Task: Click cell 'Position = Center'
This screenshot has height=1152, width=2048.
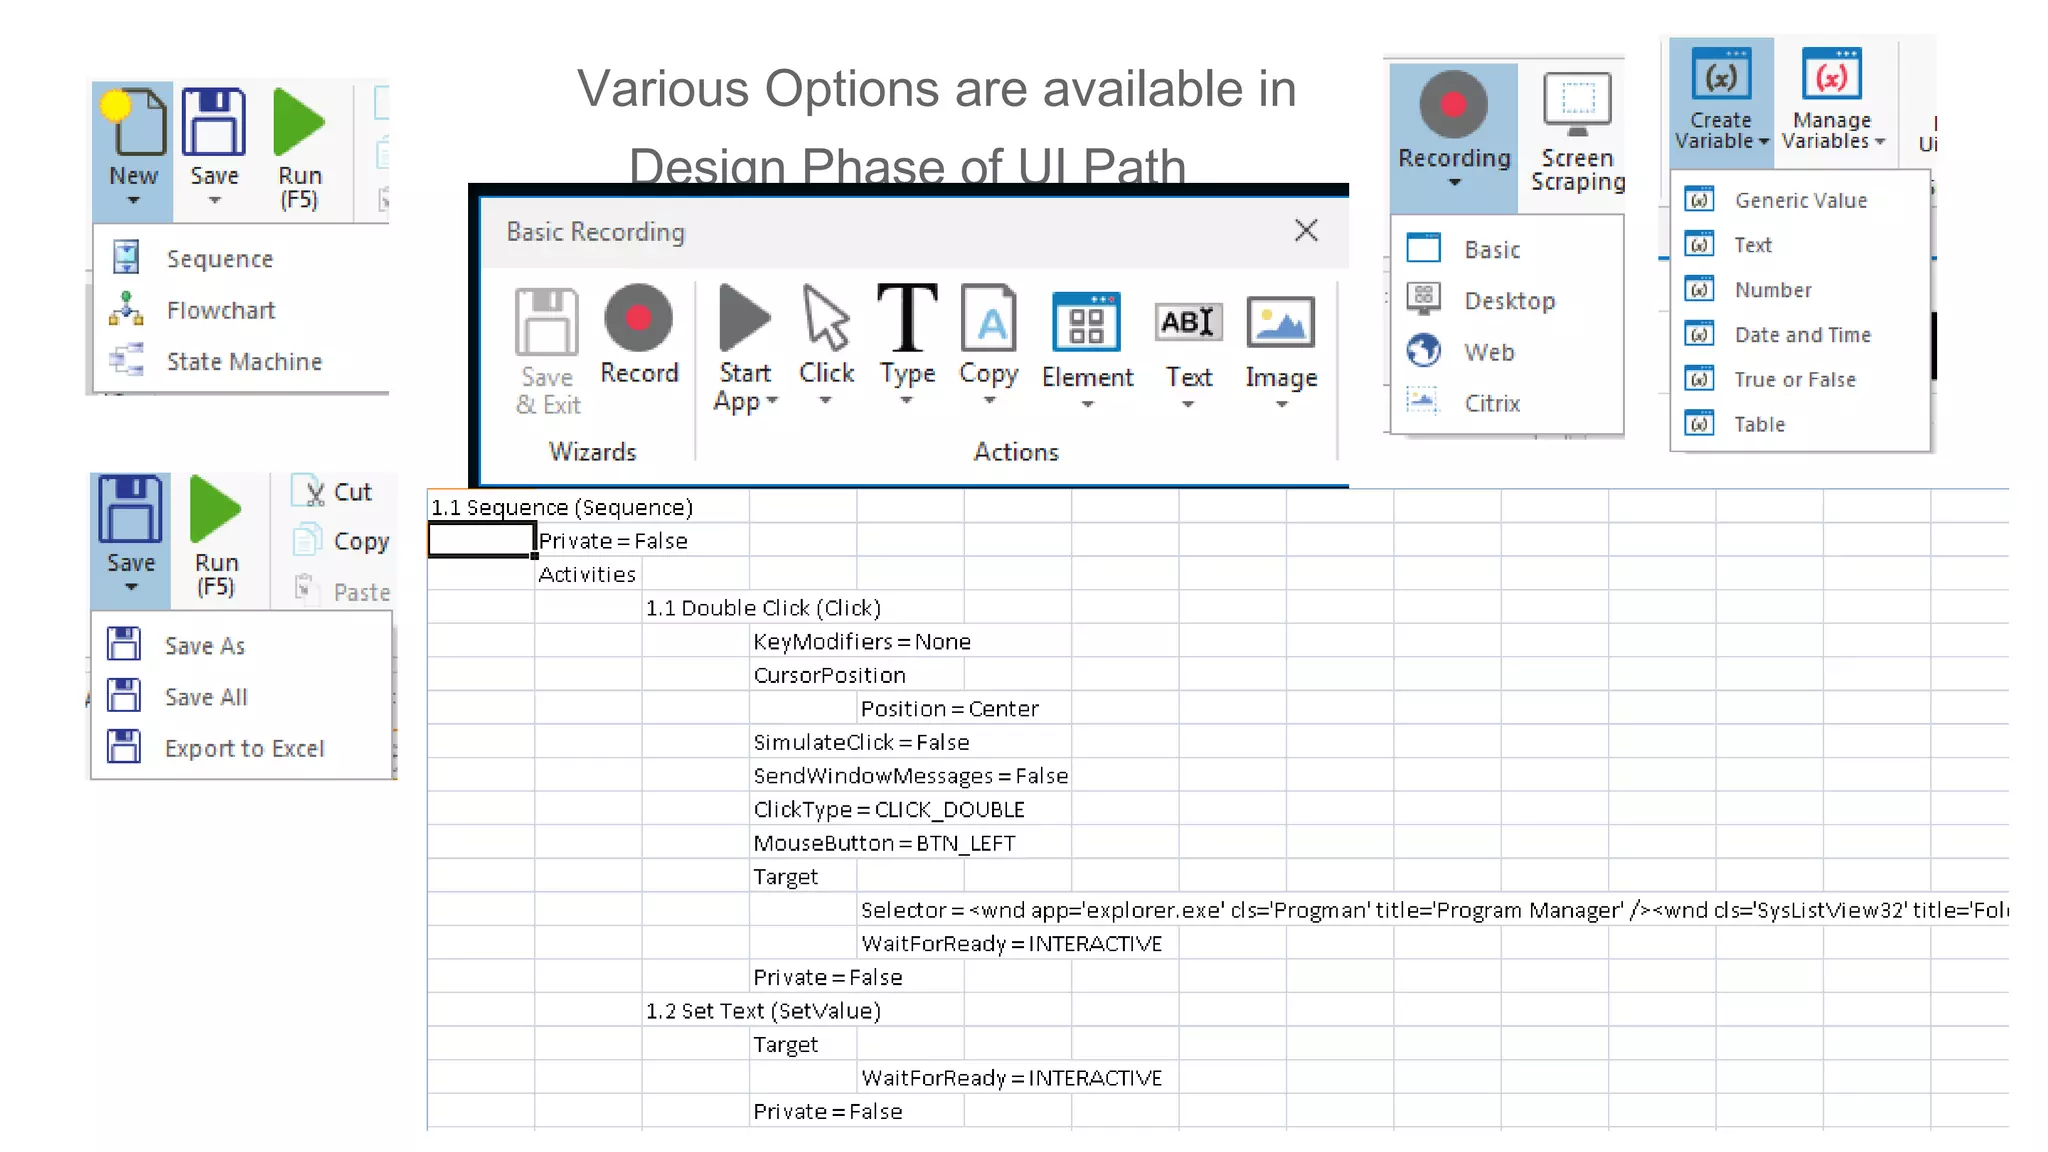Action: 949,709
